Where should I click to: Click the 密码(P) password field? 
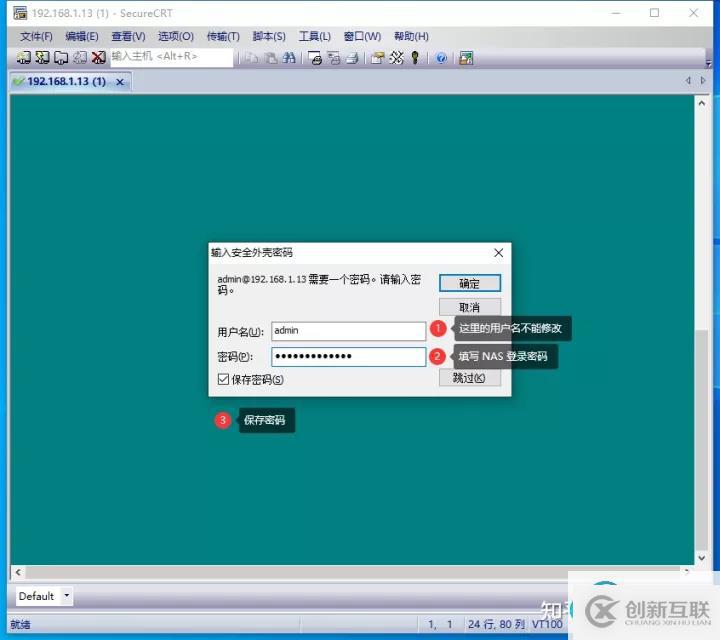349,357
